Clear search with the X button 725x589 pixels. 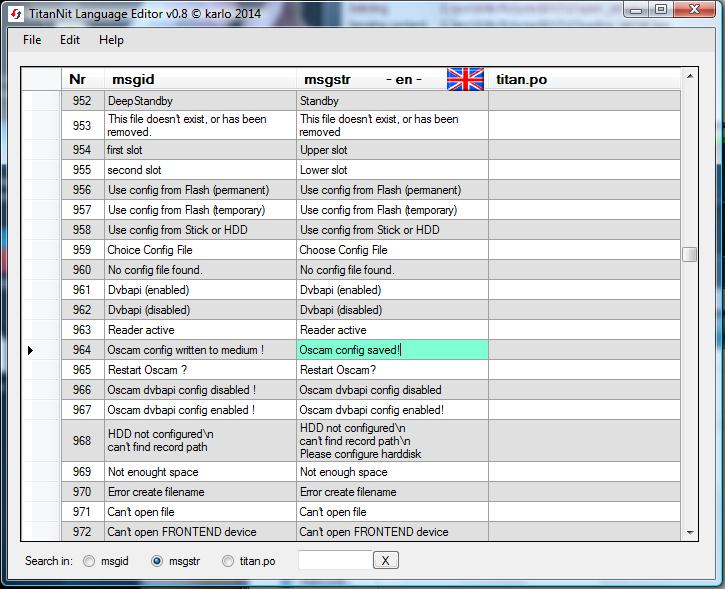pos(386,561)
